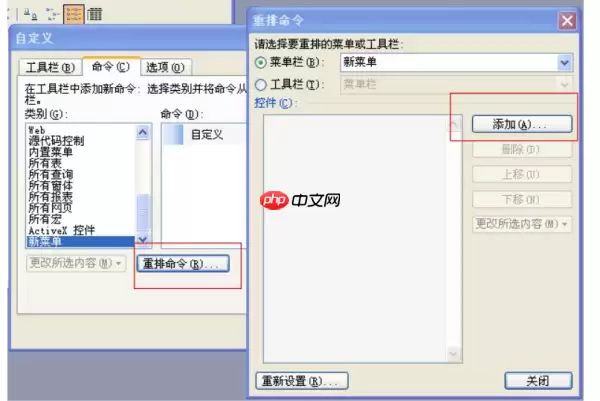
Task: Open 更改所选内容(M) dropdown in 重排命令 dialog
Action: click(522, 224)
